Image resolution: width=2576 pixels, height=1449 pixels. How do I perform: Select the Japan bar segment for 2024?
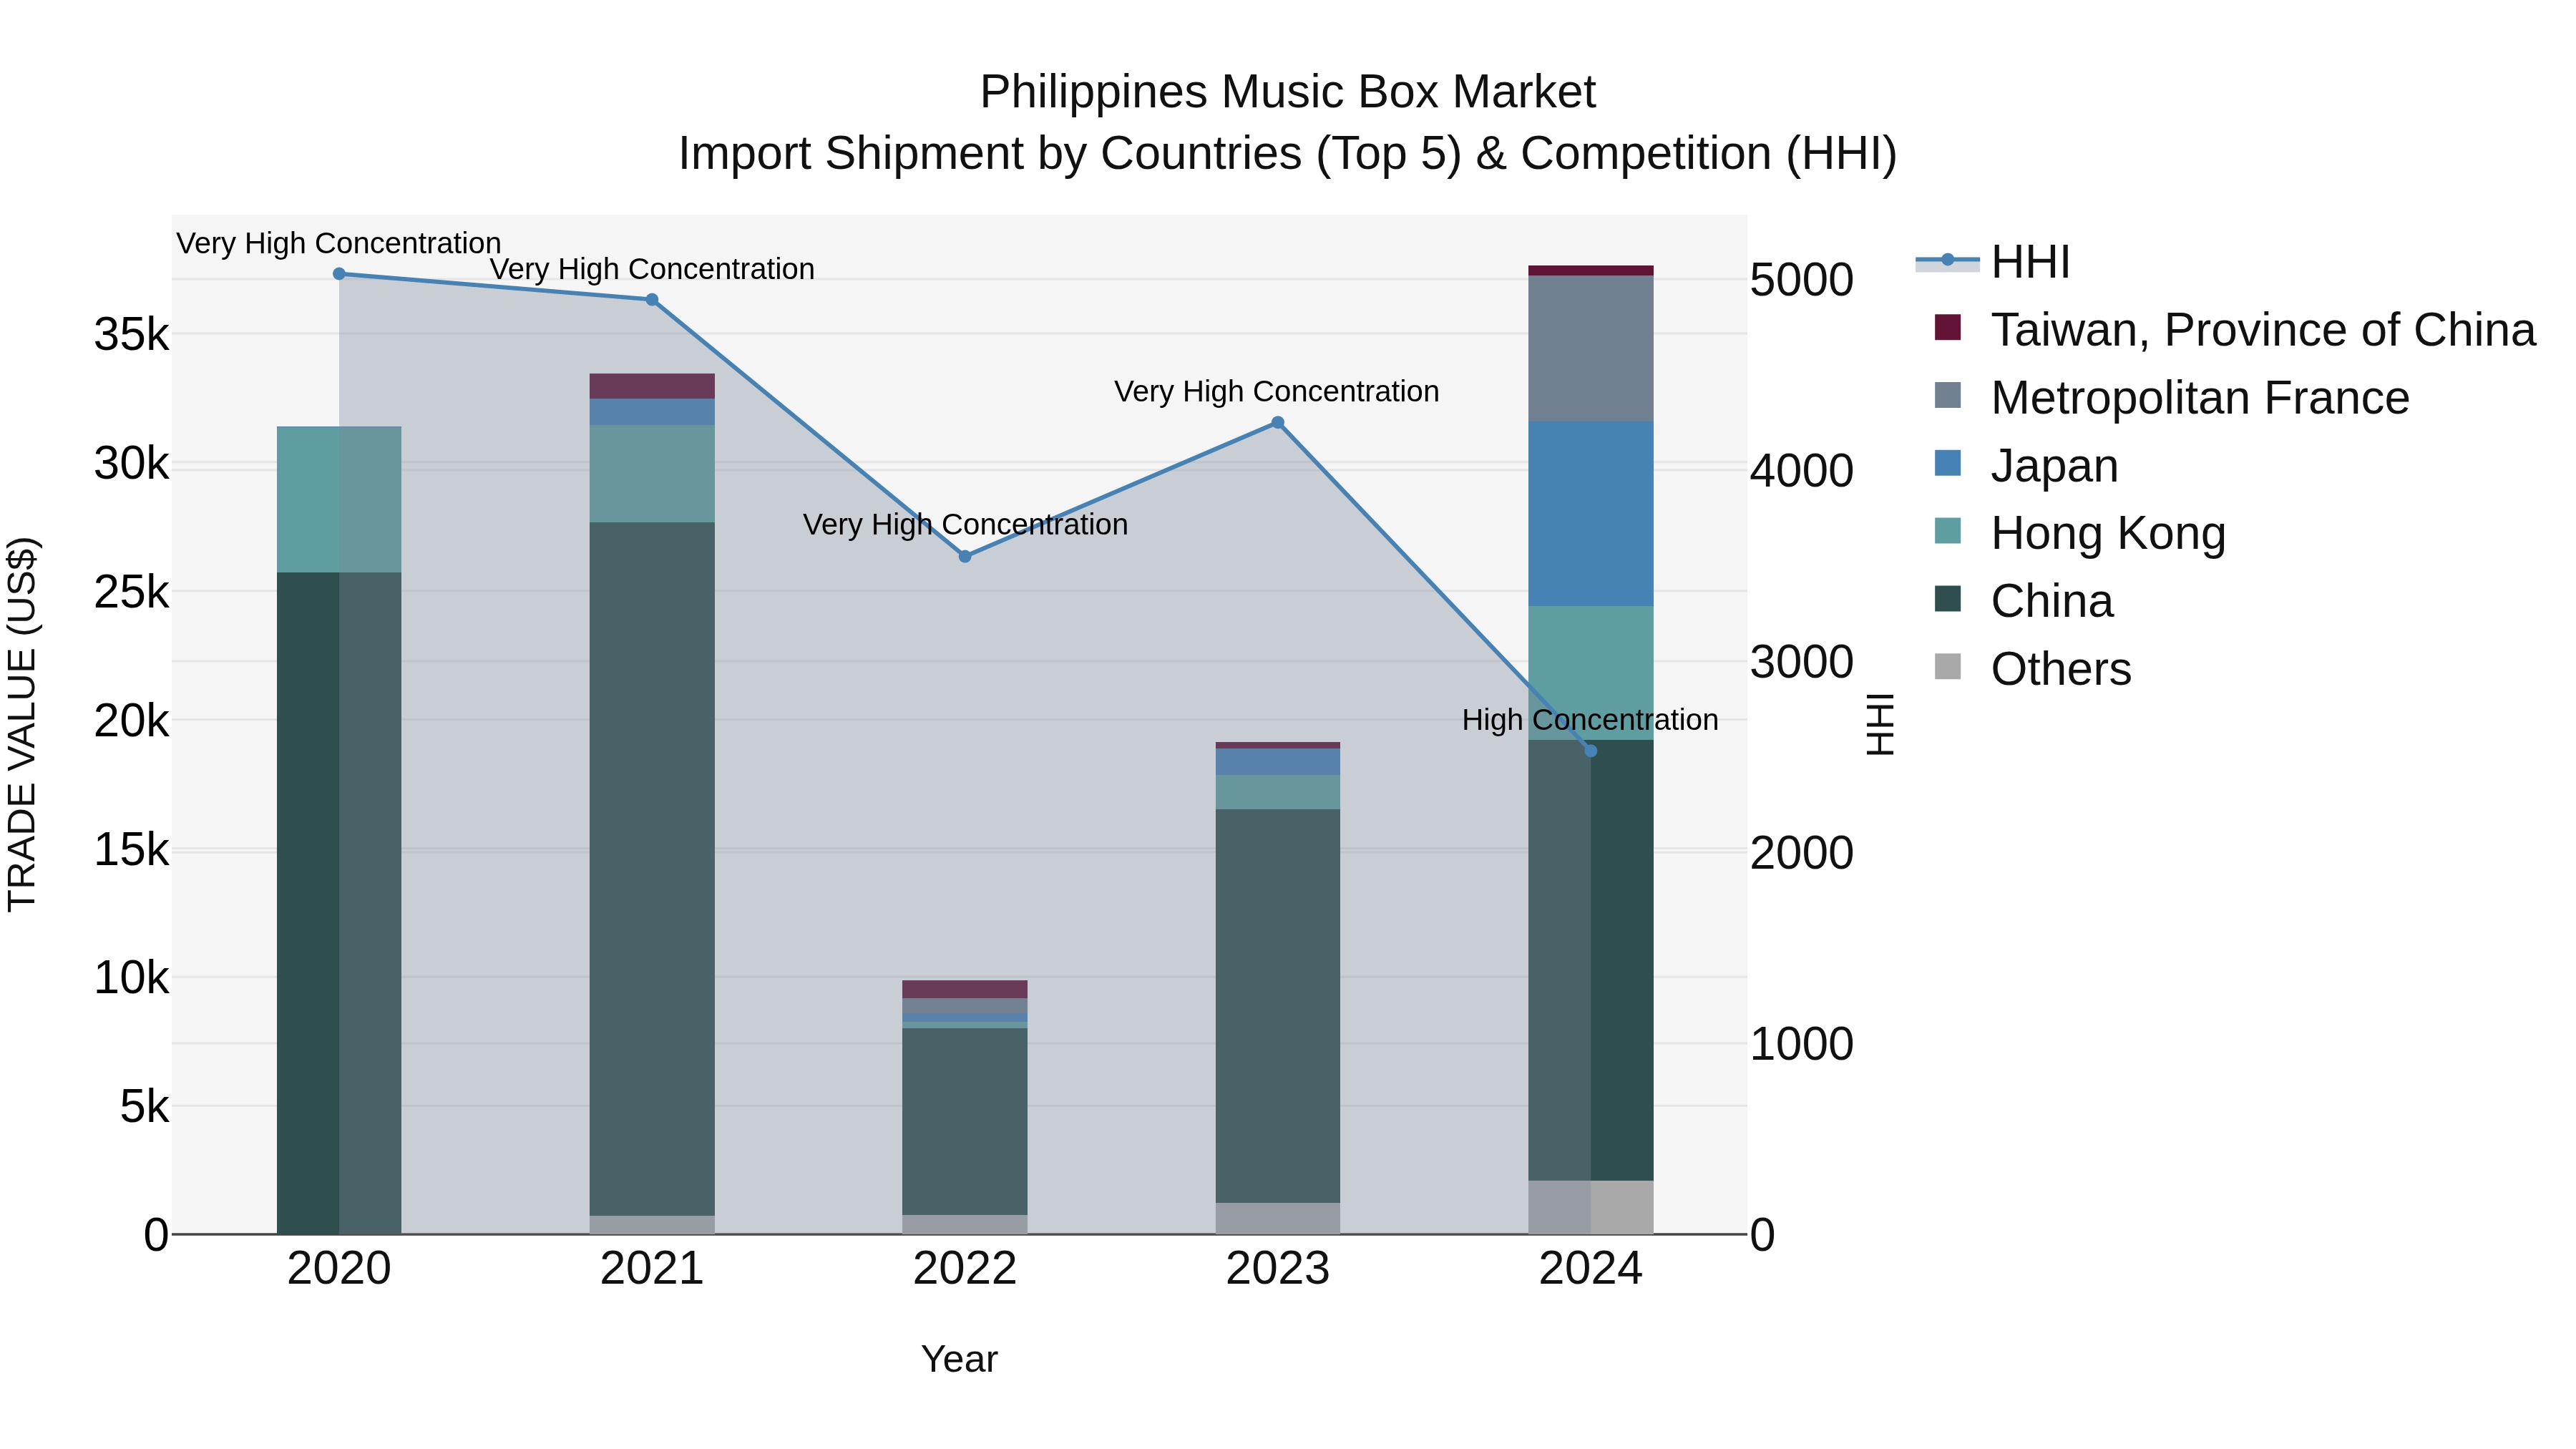pyautogui.click(x=1591, y=514)
